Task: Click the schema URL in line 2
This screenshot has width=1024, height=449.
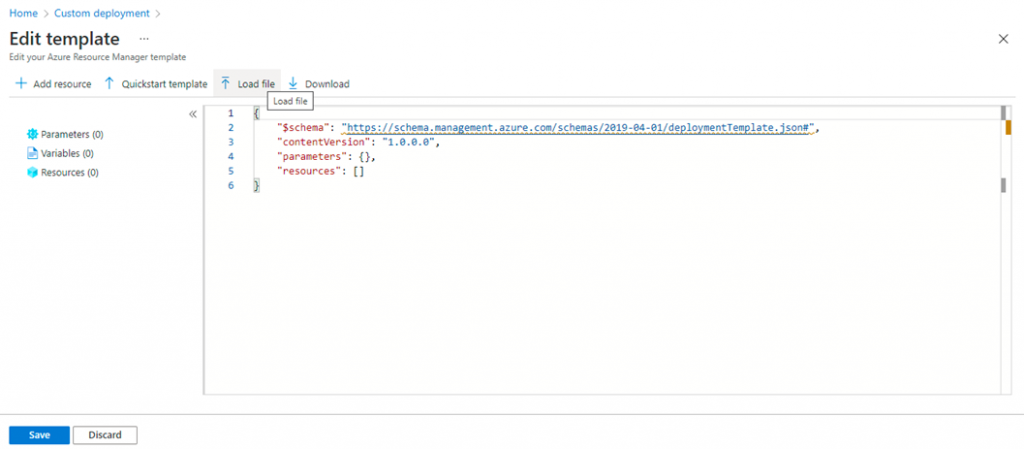Action: click(x=578, y=128)
